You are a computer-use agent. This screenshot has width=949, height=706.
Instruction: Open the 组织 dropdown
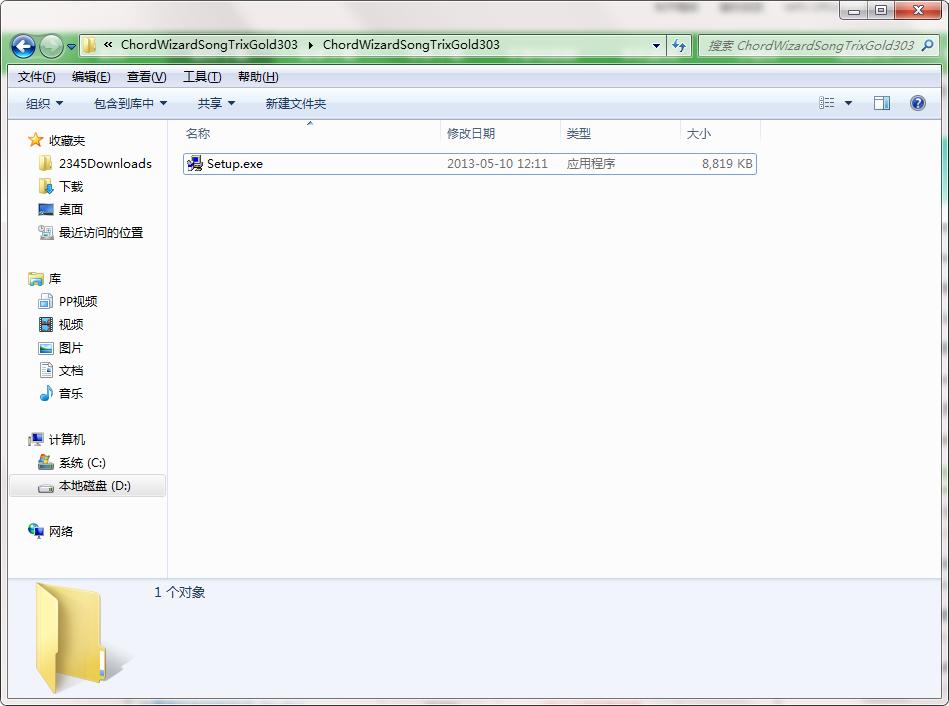click(44, 104)
